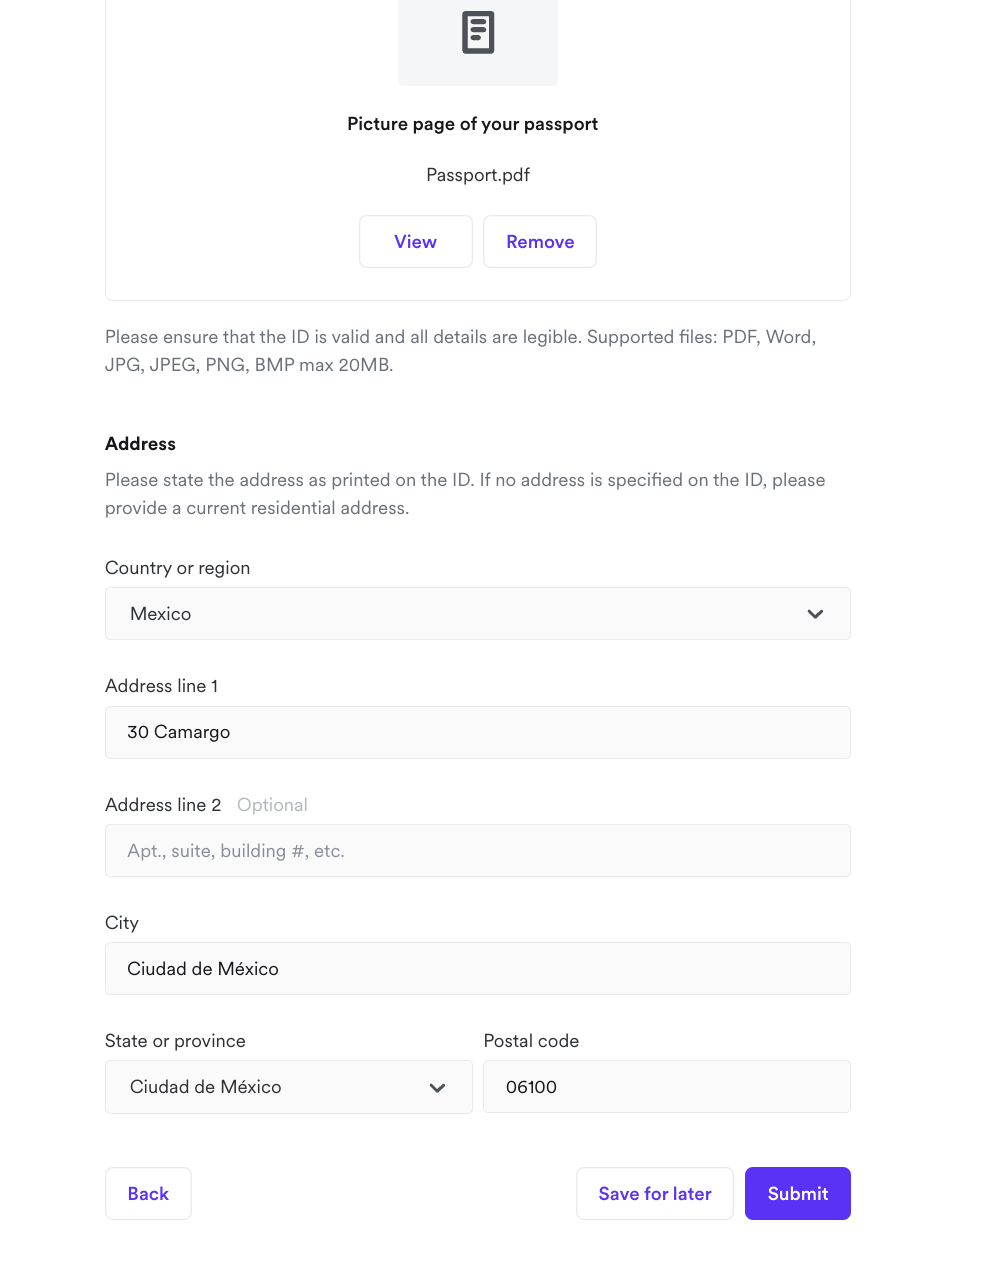Click the chevron arrow beside Mexico
This screenshot has width=984, height=1262.
coord(815,614)
